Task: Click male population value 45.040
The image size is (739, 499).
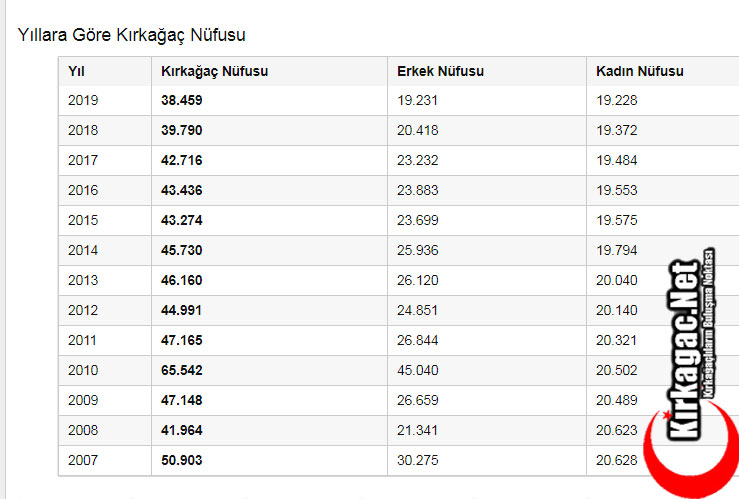Action: coord(417,371)
